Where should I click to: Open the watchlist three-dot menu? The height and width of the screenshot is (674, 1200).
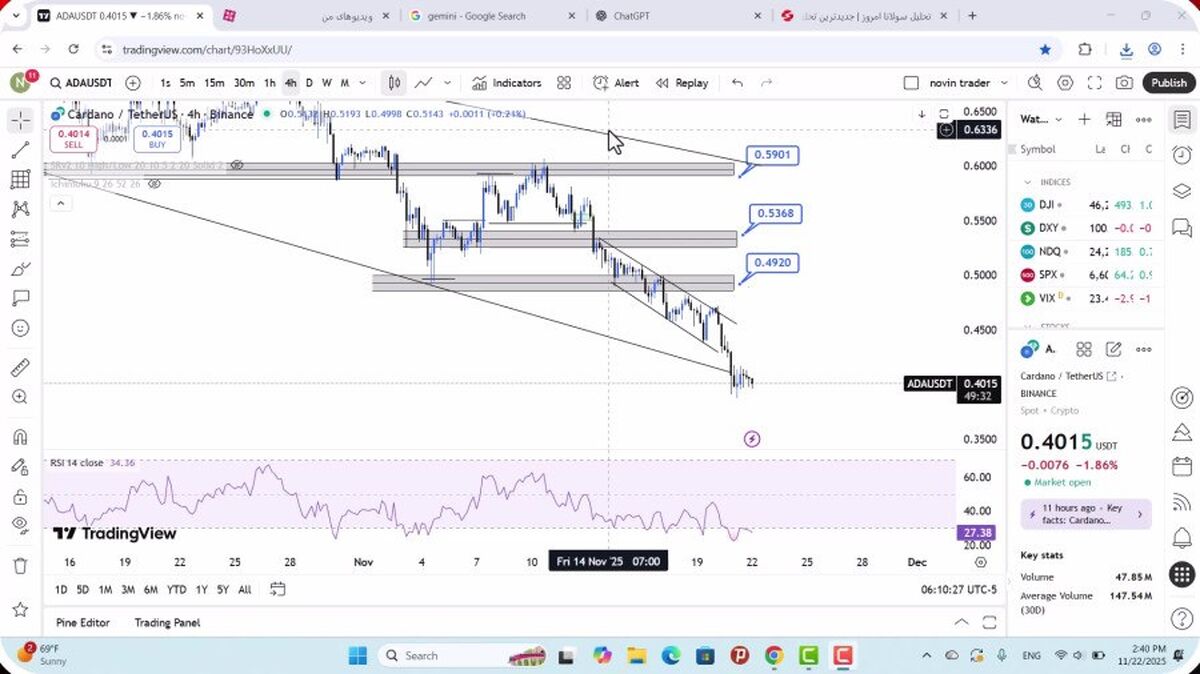coord(1144,119)
